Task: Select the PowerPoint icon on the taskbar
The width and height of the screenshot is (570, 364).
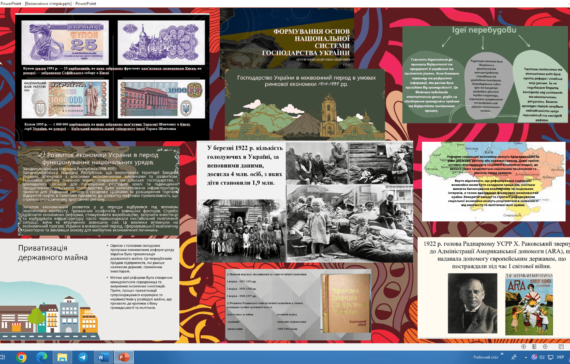Action: (x=124, y=357)
